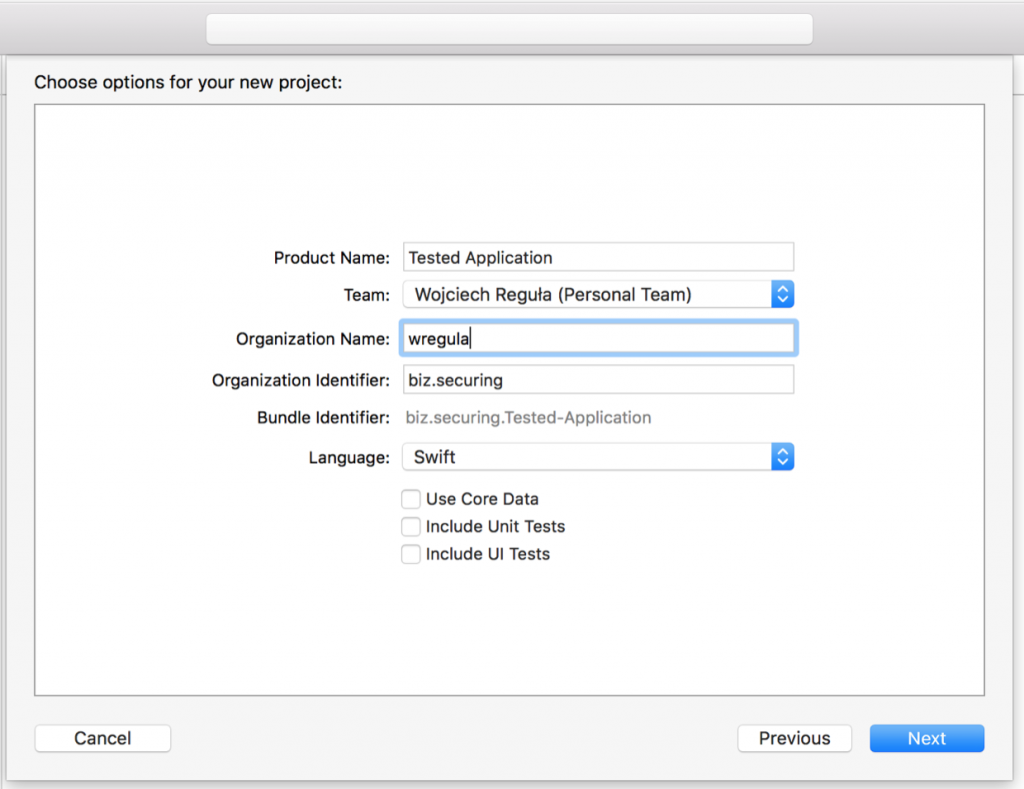Click the Bundle Identifier value biz.securing.Tested-Application
Image resolution: width=1024 pixels, height=789 pixels.
pos(528,417)
